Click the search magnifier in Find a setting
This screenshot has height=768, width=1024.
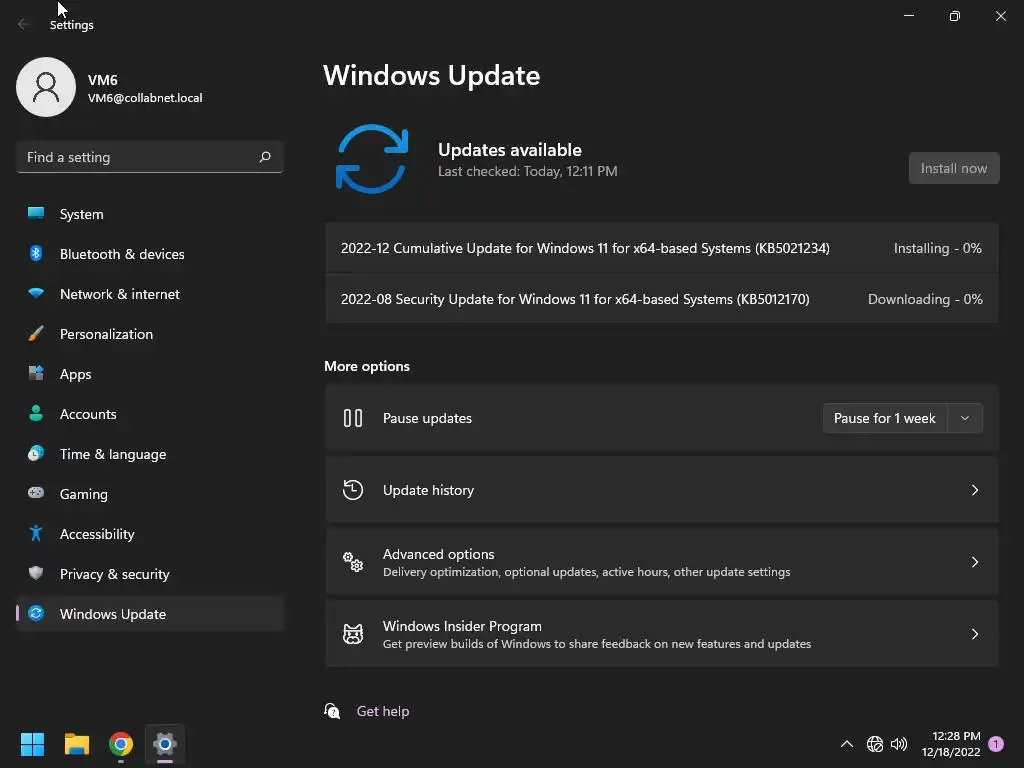click(x=264, y=157)
